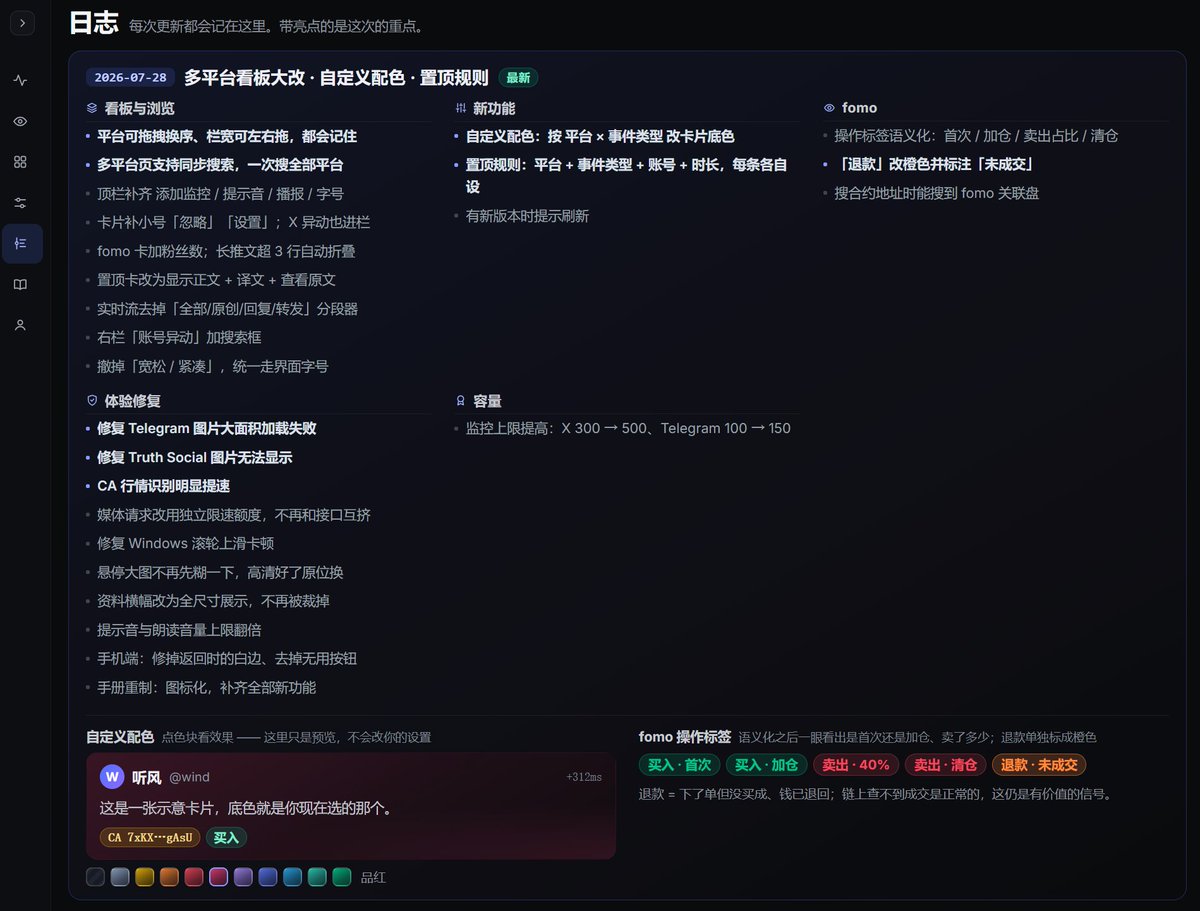Screen dimensions: 1200x911
Task: Select the red color swatch
Action: (x=194, y=877)
